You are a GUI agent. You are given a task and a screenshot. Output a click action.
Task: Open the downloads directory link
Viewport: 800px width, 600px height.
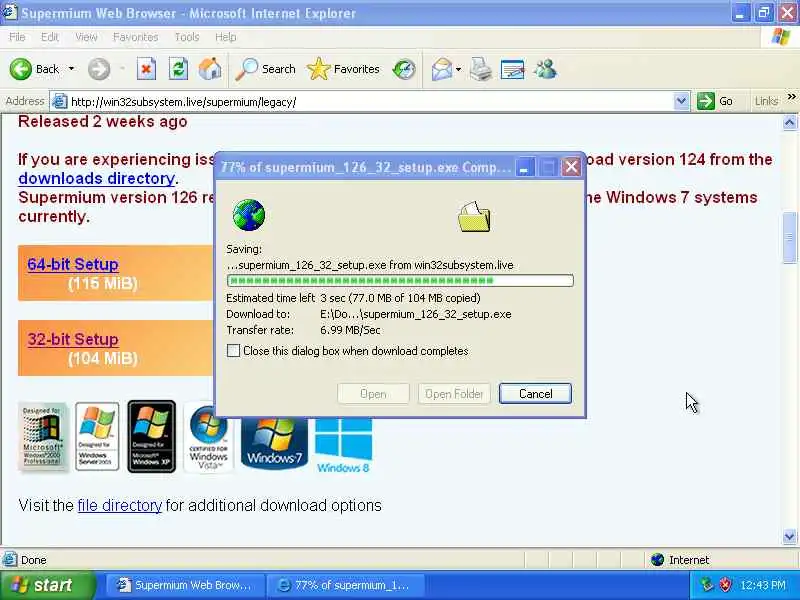point(96,179)
